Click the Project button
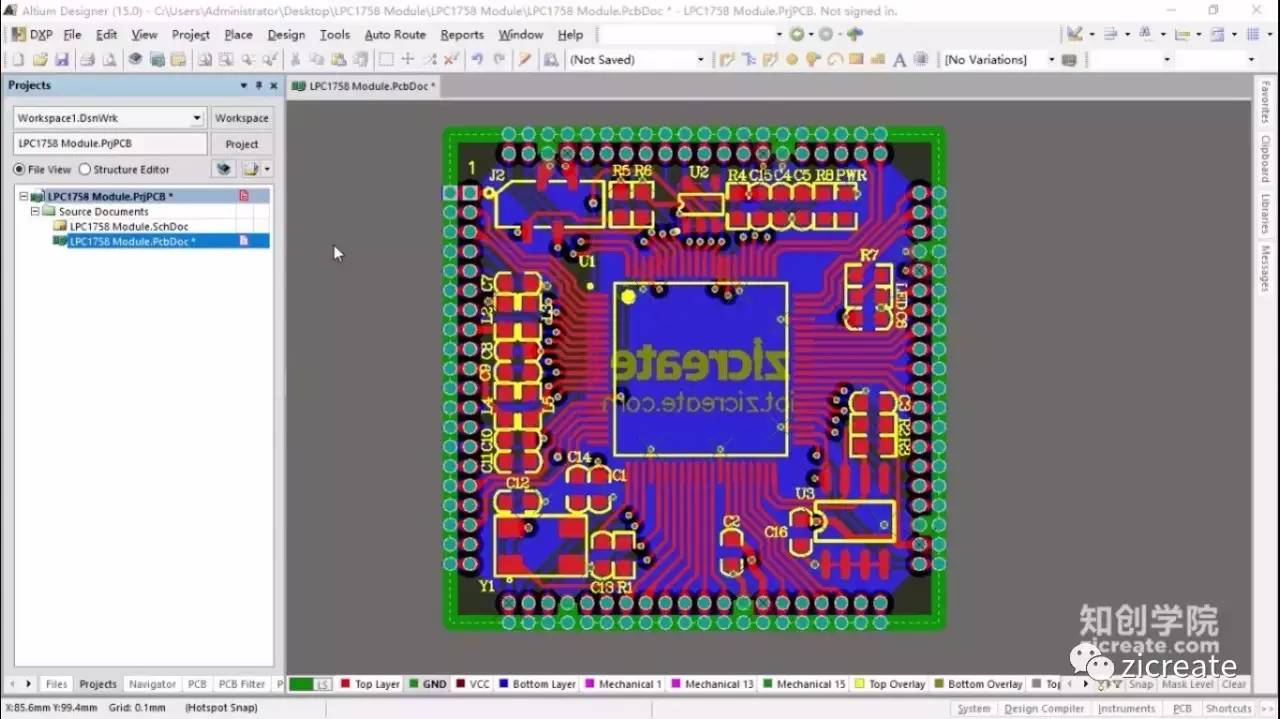The height and width of the screenshot is (719, 1280). [242, 144]
